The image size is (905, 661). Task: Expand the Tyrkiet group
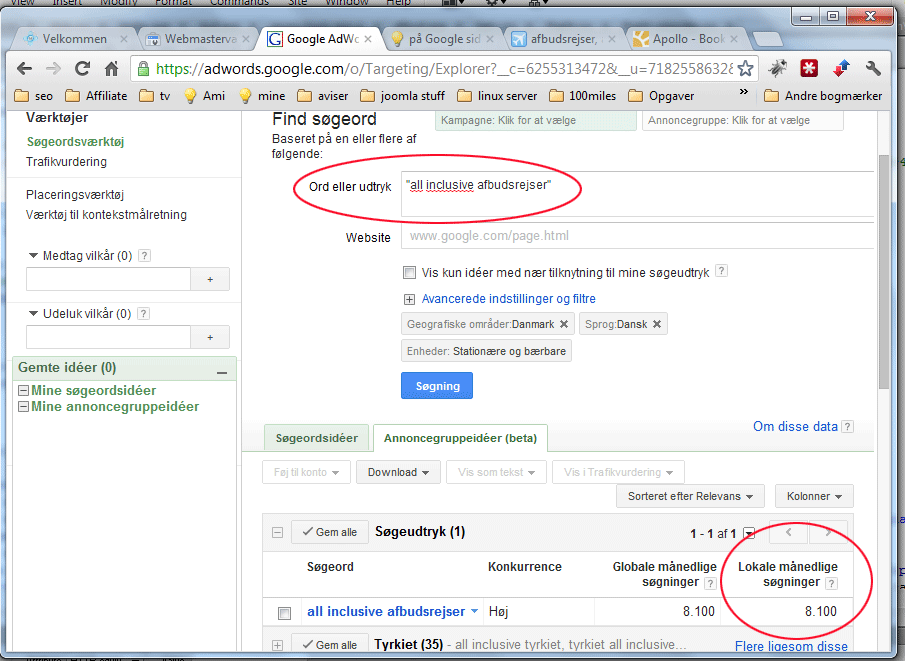coord(278,645)
